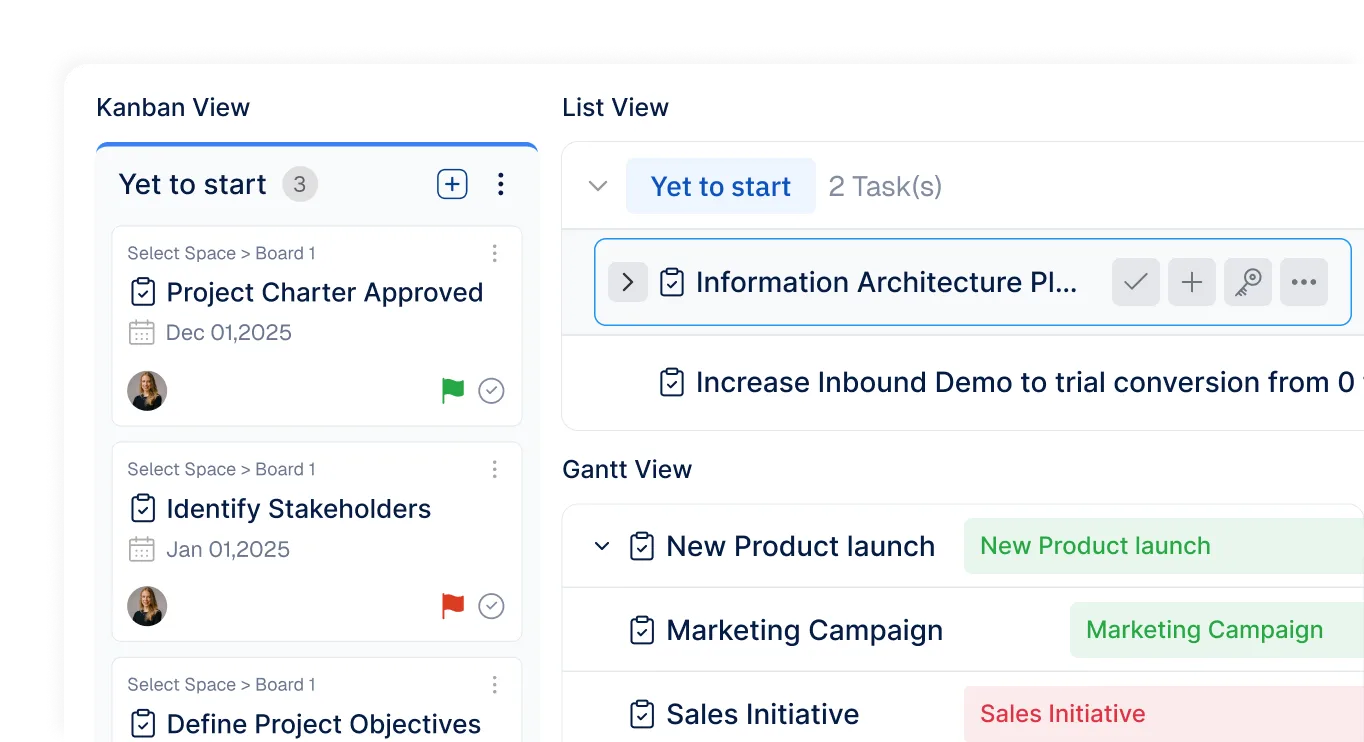Image resolution: width=1364 pixels, height=742 pixels.
Task: Click the task icon beside Project Charter Approved
Action: coord(143,292)
